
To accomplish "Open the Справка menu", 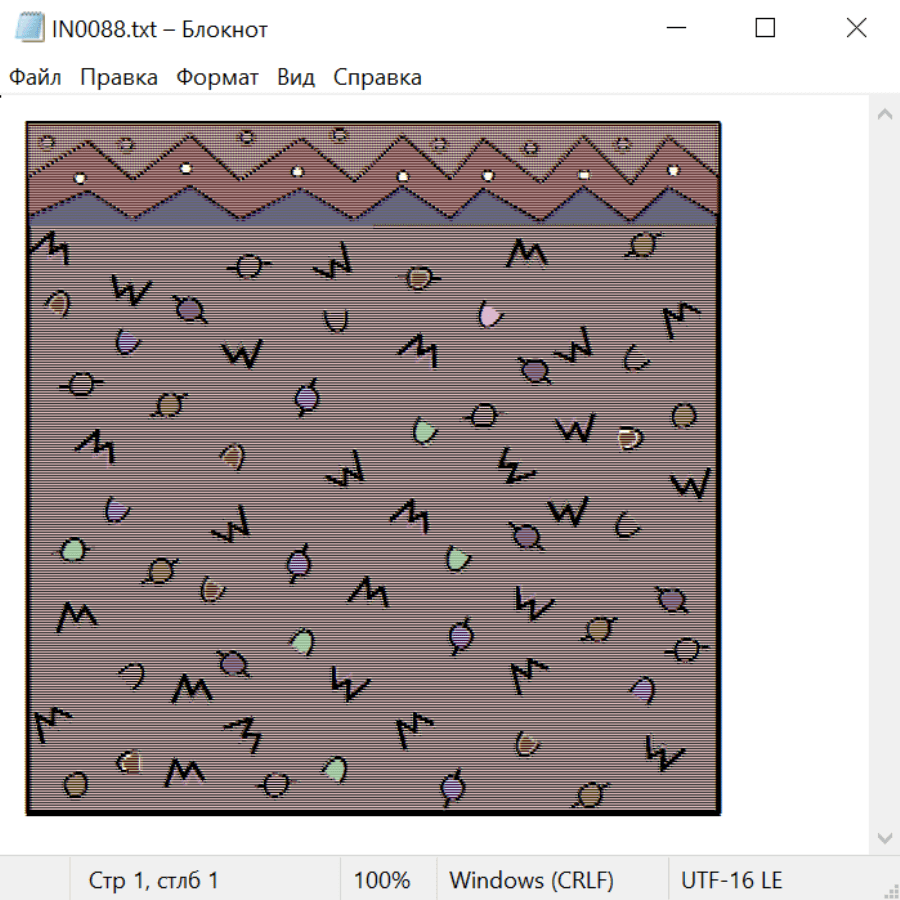I will (377, 77).
